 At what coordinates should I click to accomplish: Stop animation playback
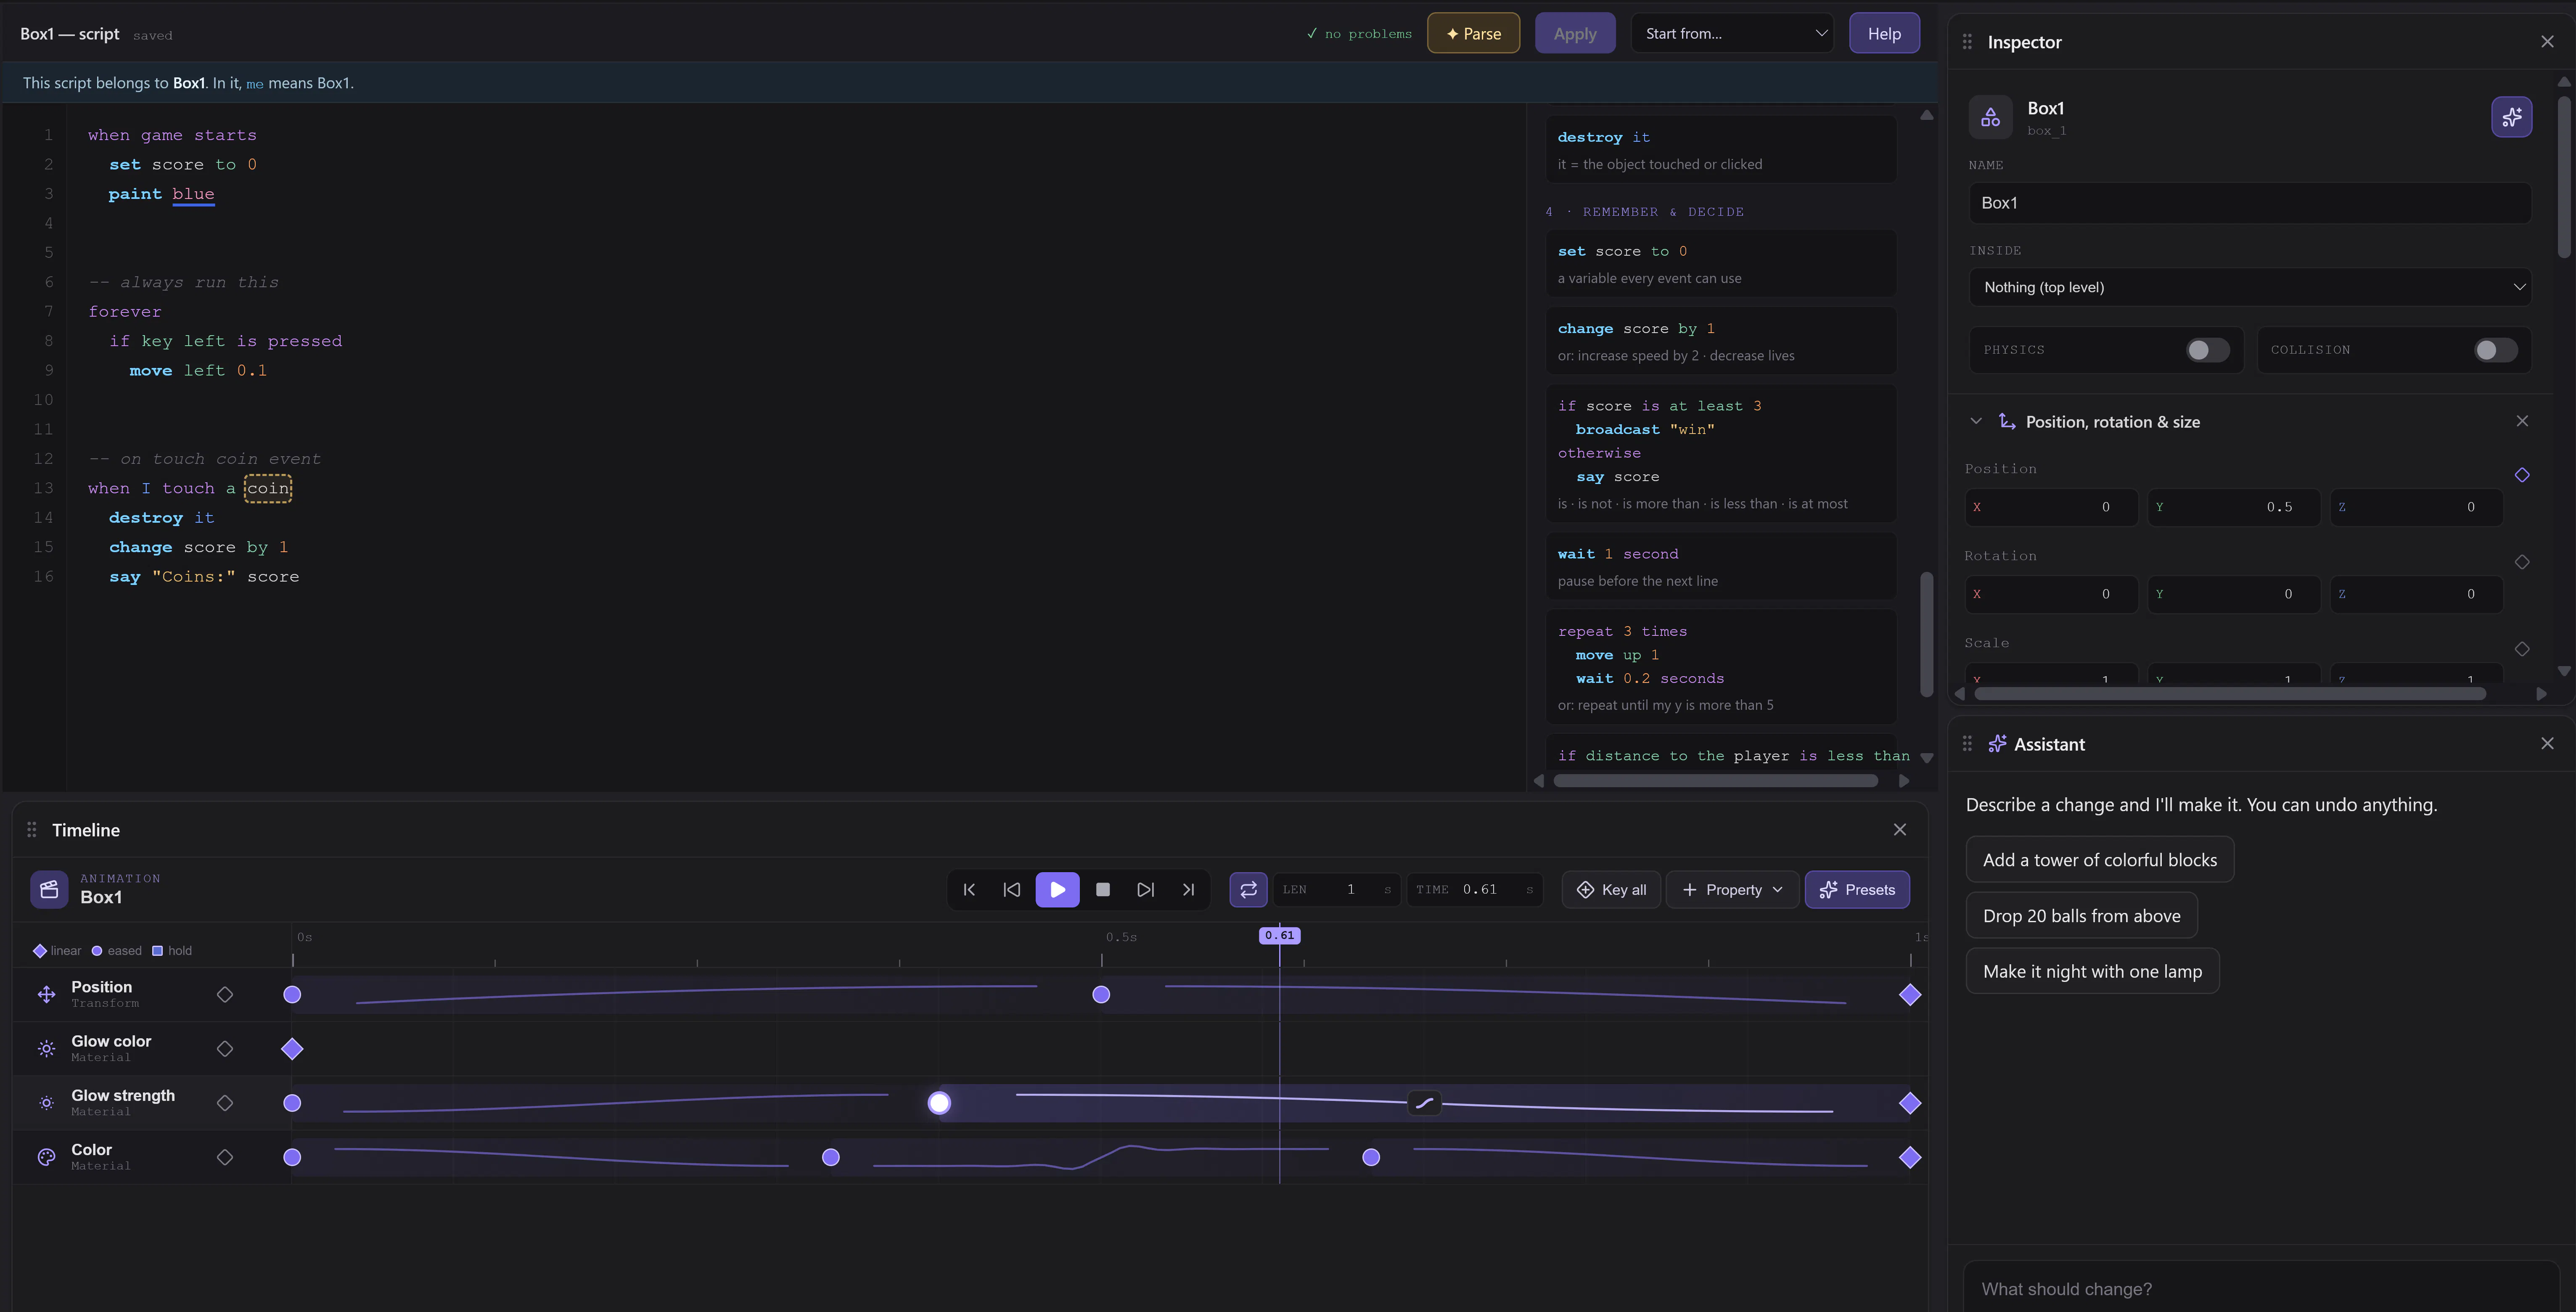pos(1102,889)
